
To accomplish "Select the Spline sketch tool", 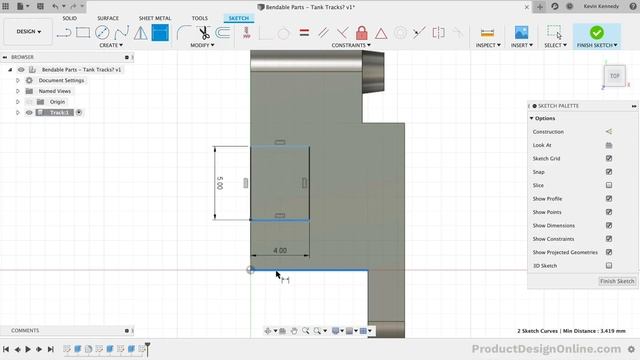I will pyautogui.click(x=122, y=33).
